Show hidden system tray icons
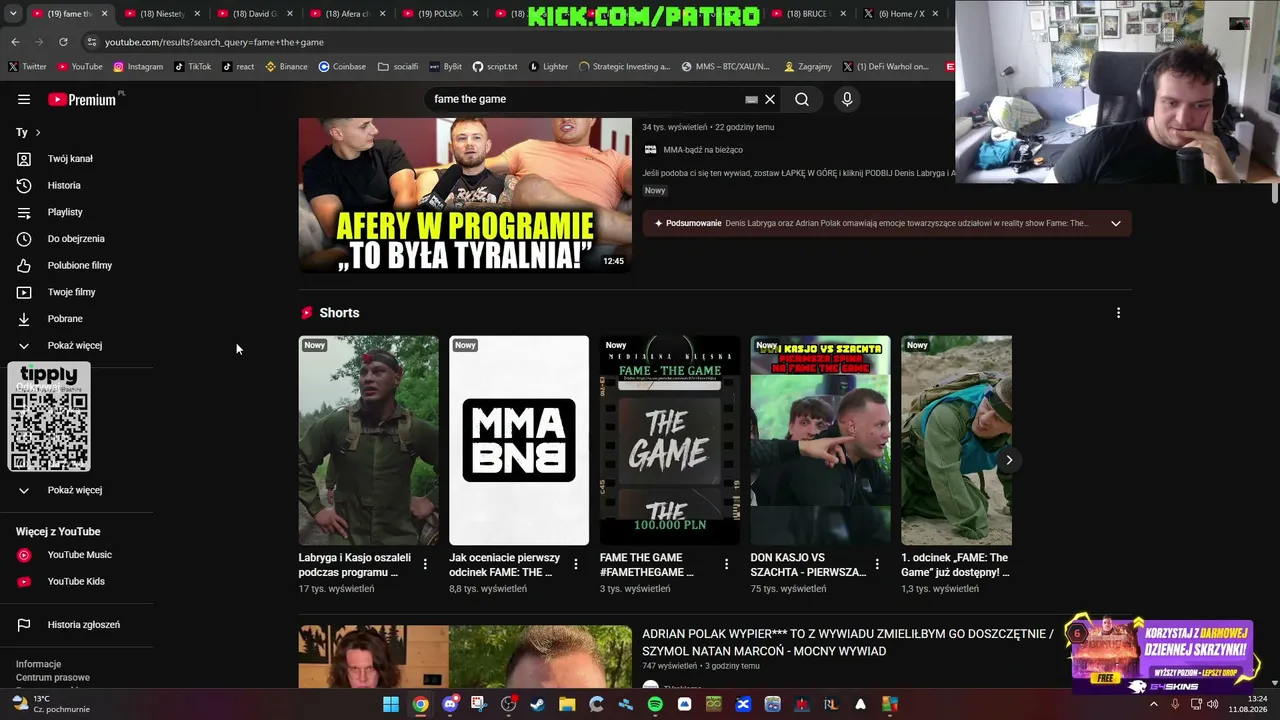The image size is (1280, 720). point(1153,704)
